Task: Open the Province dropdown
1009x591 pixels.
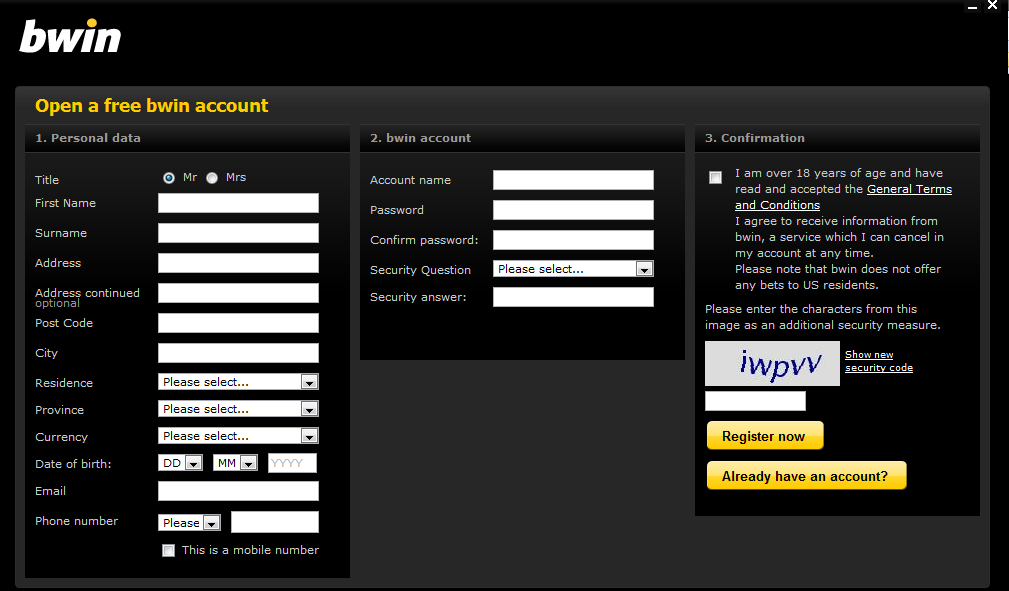Action: 310,408
